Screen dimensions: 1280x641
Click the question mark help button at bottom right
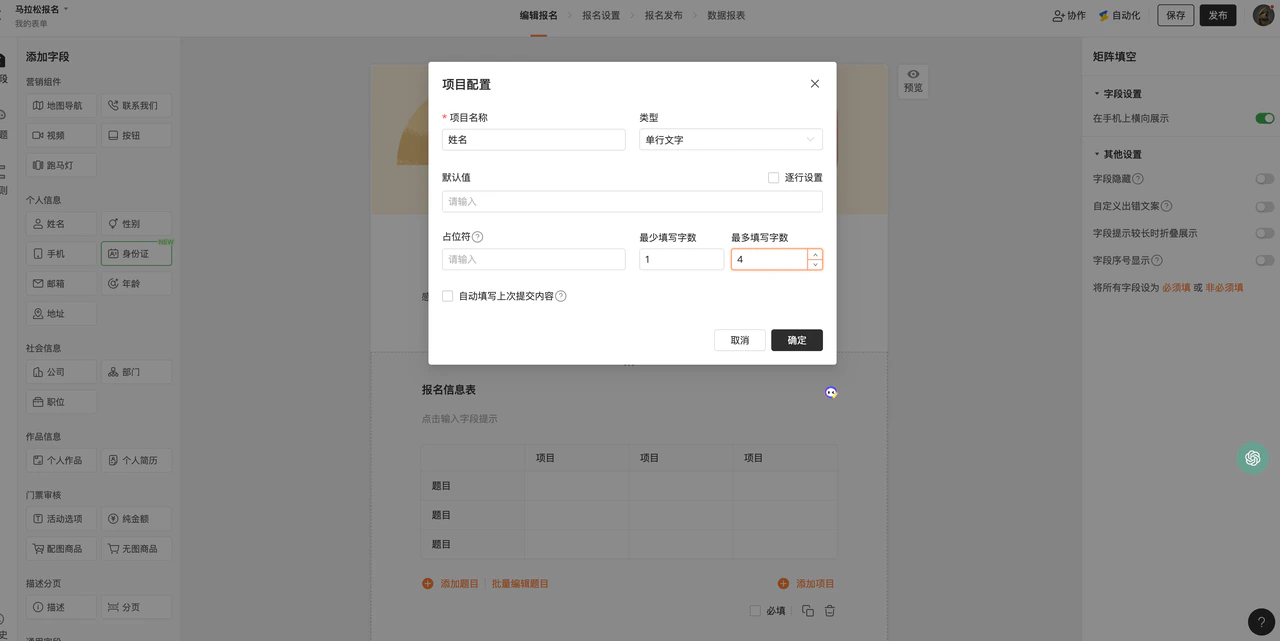(x=1261, y=621)
